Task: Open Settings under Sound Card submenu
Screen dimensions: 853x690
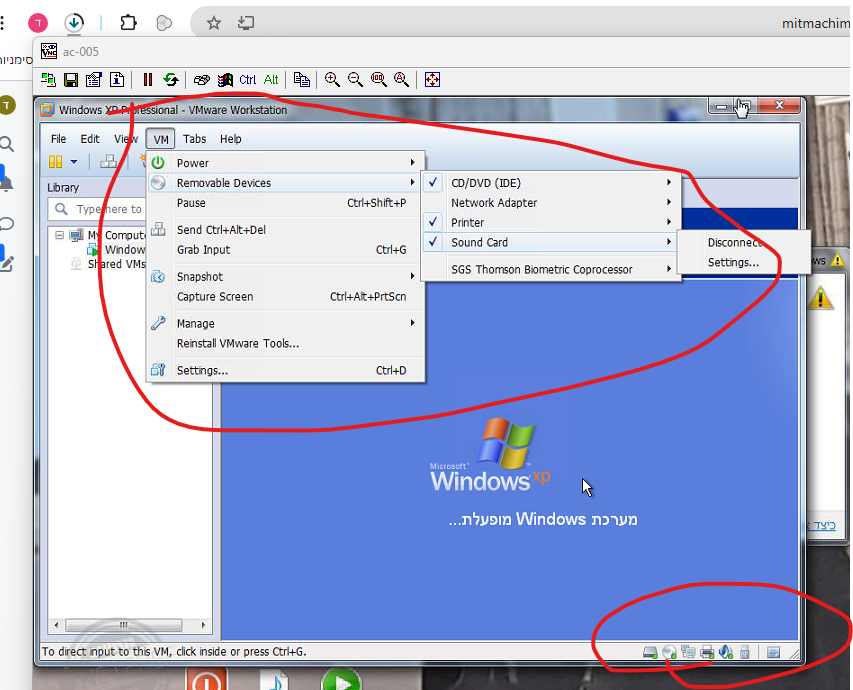Action: [x=743, y=262]
